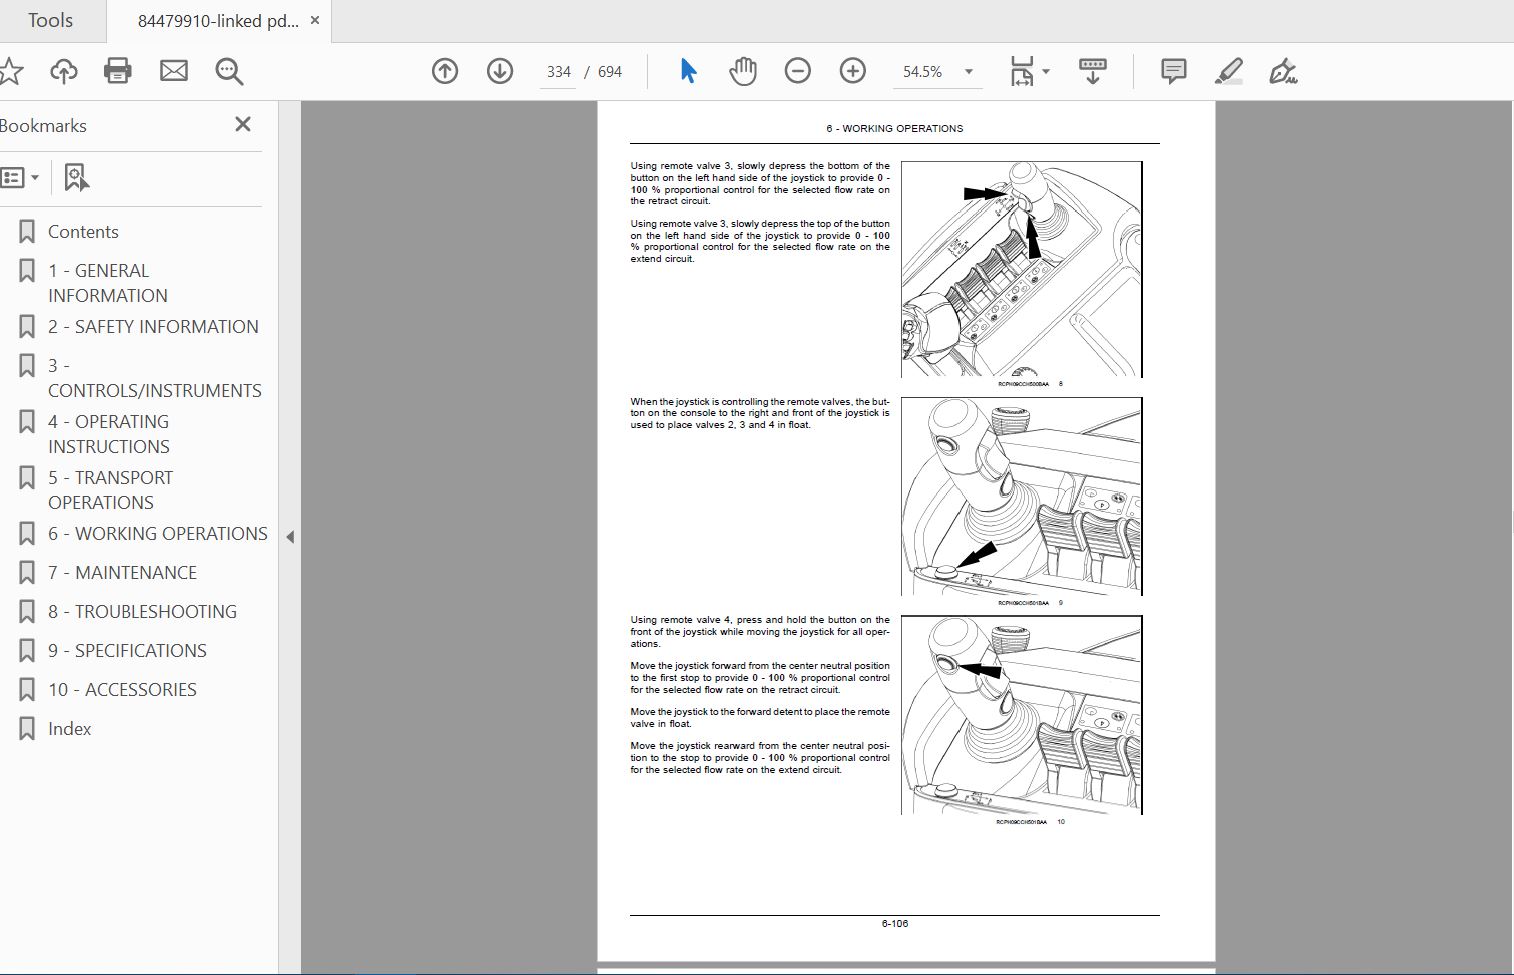Select the highlighter pen tool
1514x975 pixels.
point(1228,71)
